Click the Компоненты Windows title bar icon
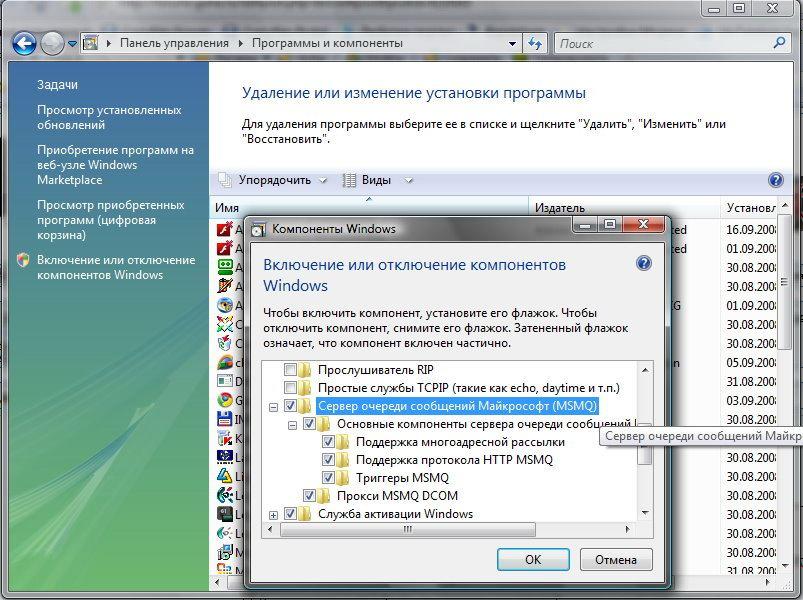 [259, 228]
